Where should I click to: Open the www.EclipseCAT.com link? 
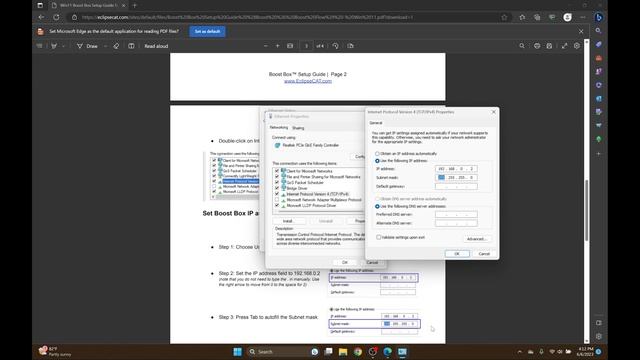pyautogui.click(x=308, y=81)
